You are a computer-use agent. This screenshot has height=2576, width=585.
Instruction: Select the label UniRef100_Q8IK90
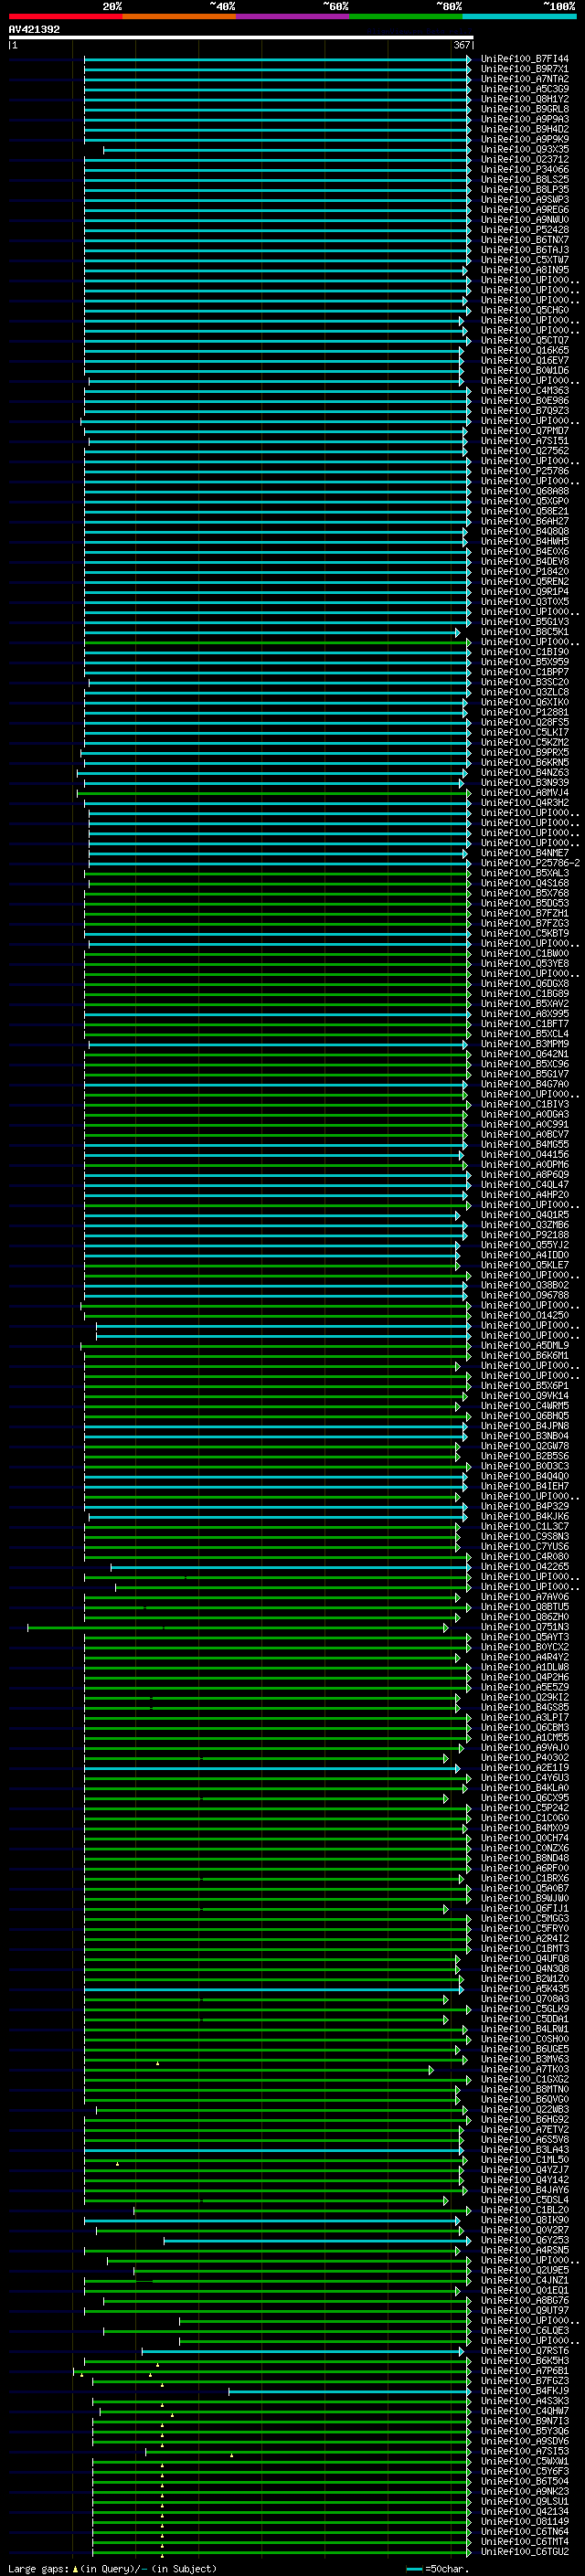[x=525, y=2220]
